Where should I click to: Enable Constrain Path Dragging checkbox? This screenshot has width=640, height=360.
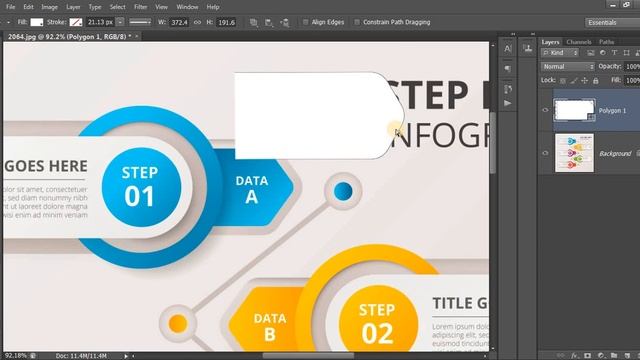click(357, 22)
